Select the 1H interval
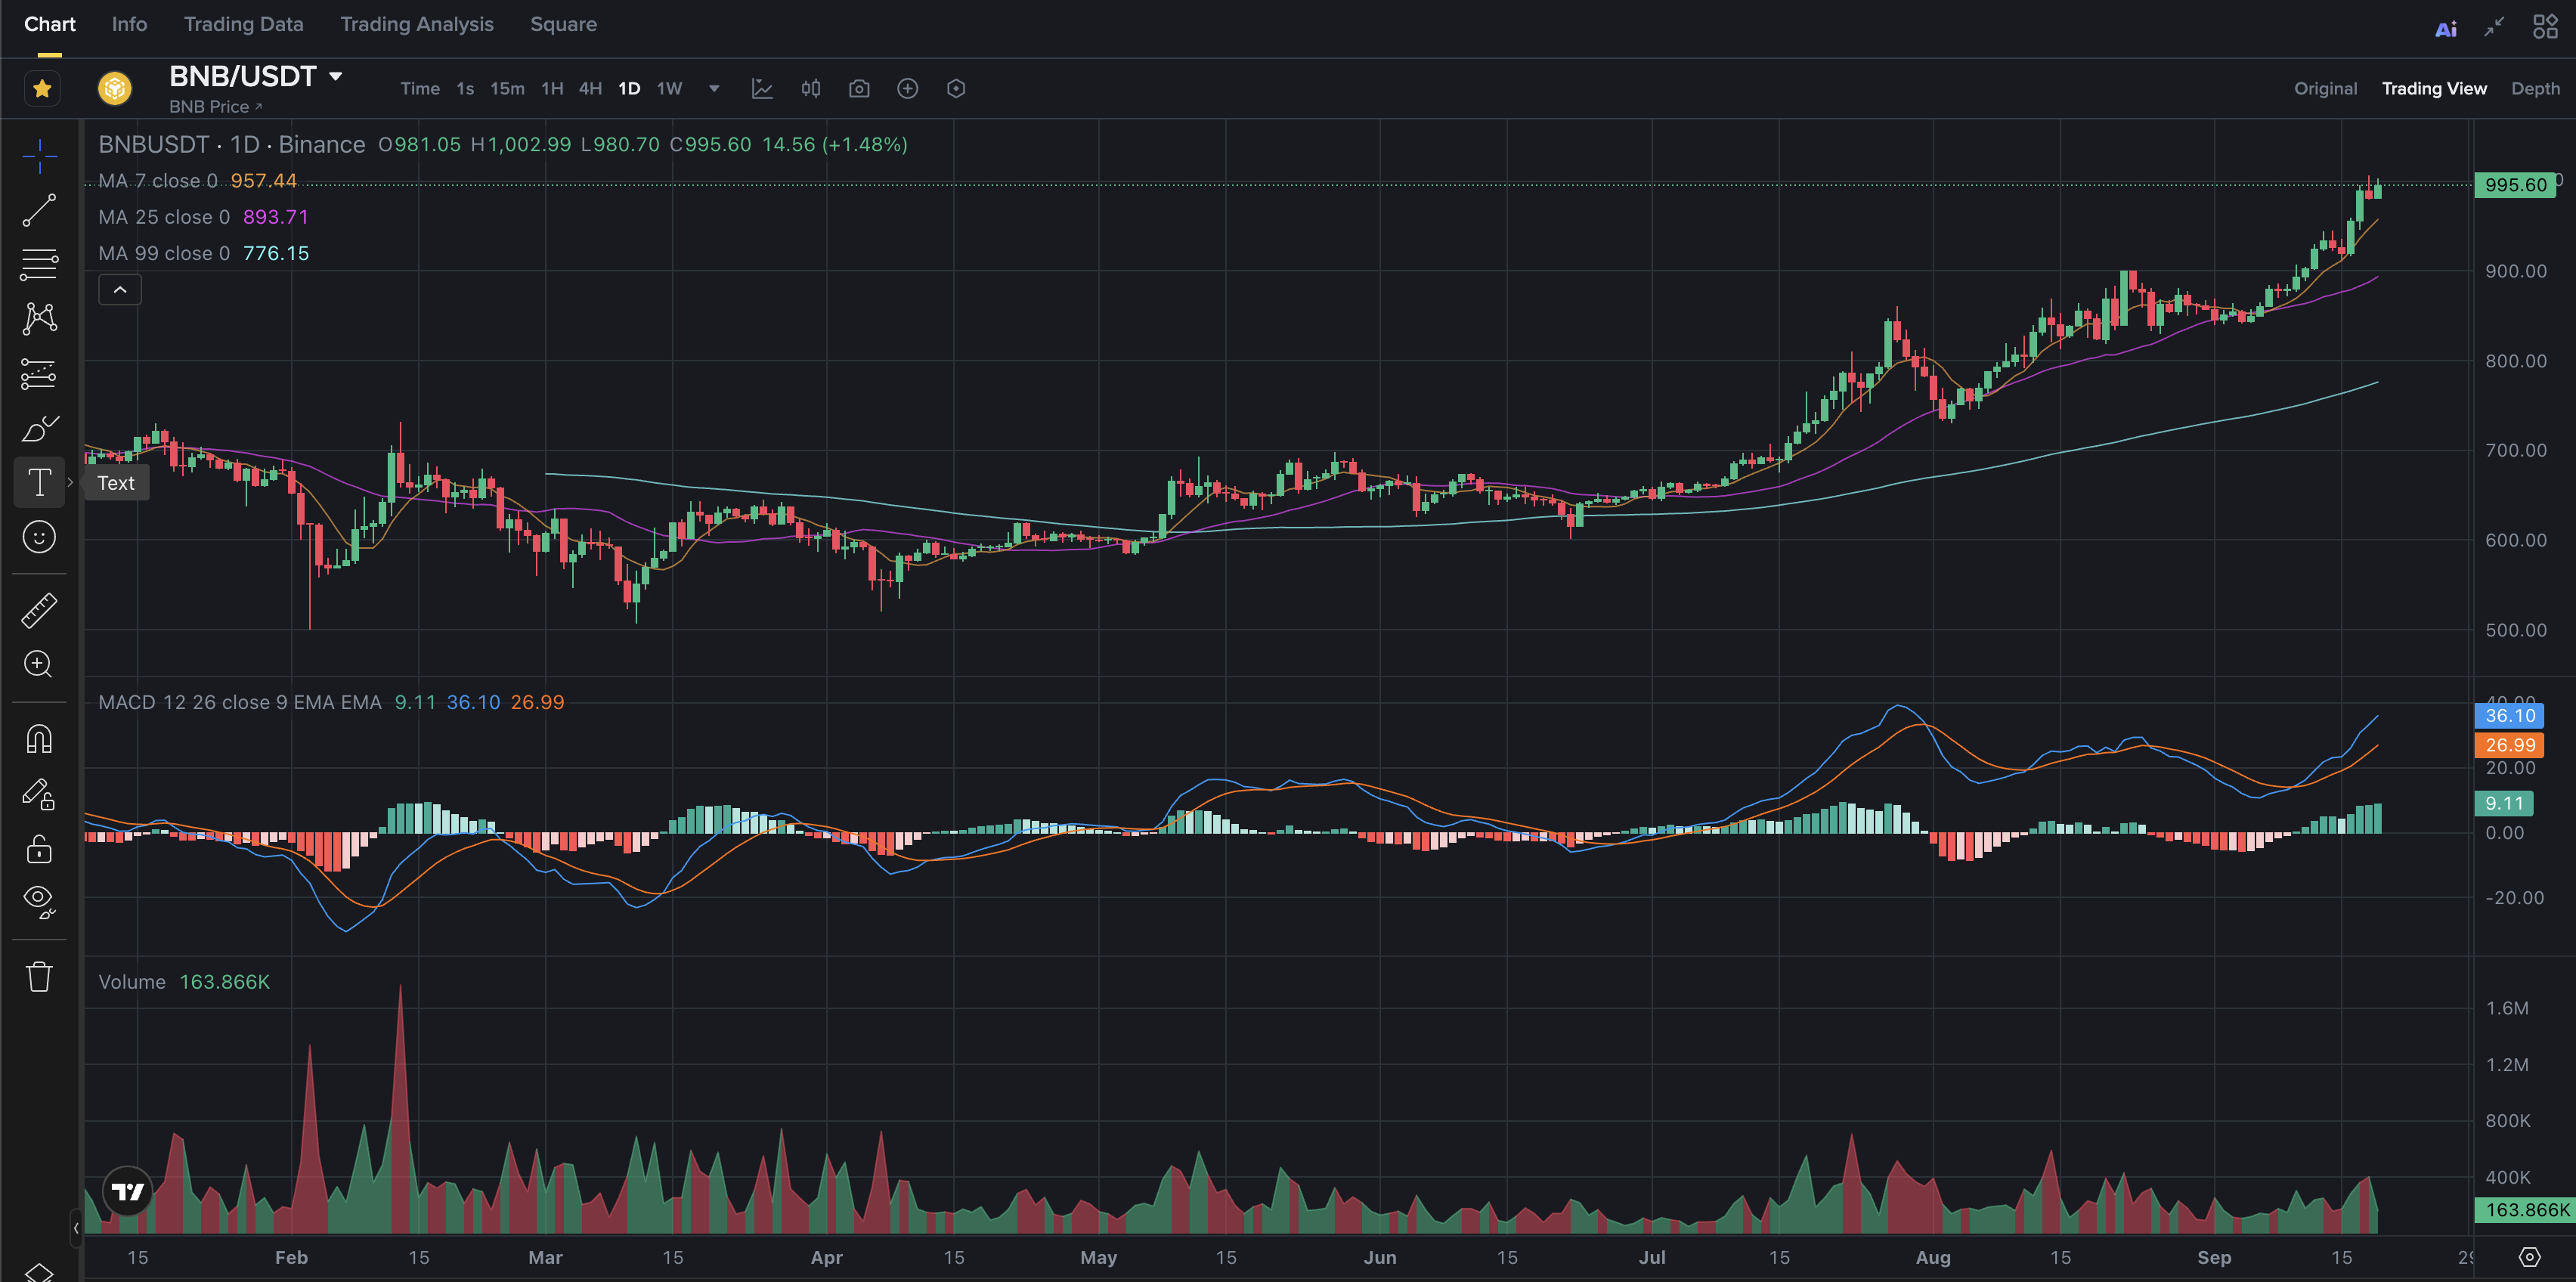This screenshot has width=2576, height=1282. click(x=552, y=89)
